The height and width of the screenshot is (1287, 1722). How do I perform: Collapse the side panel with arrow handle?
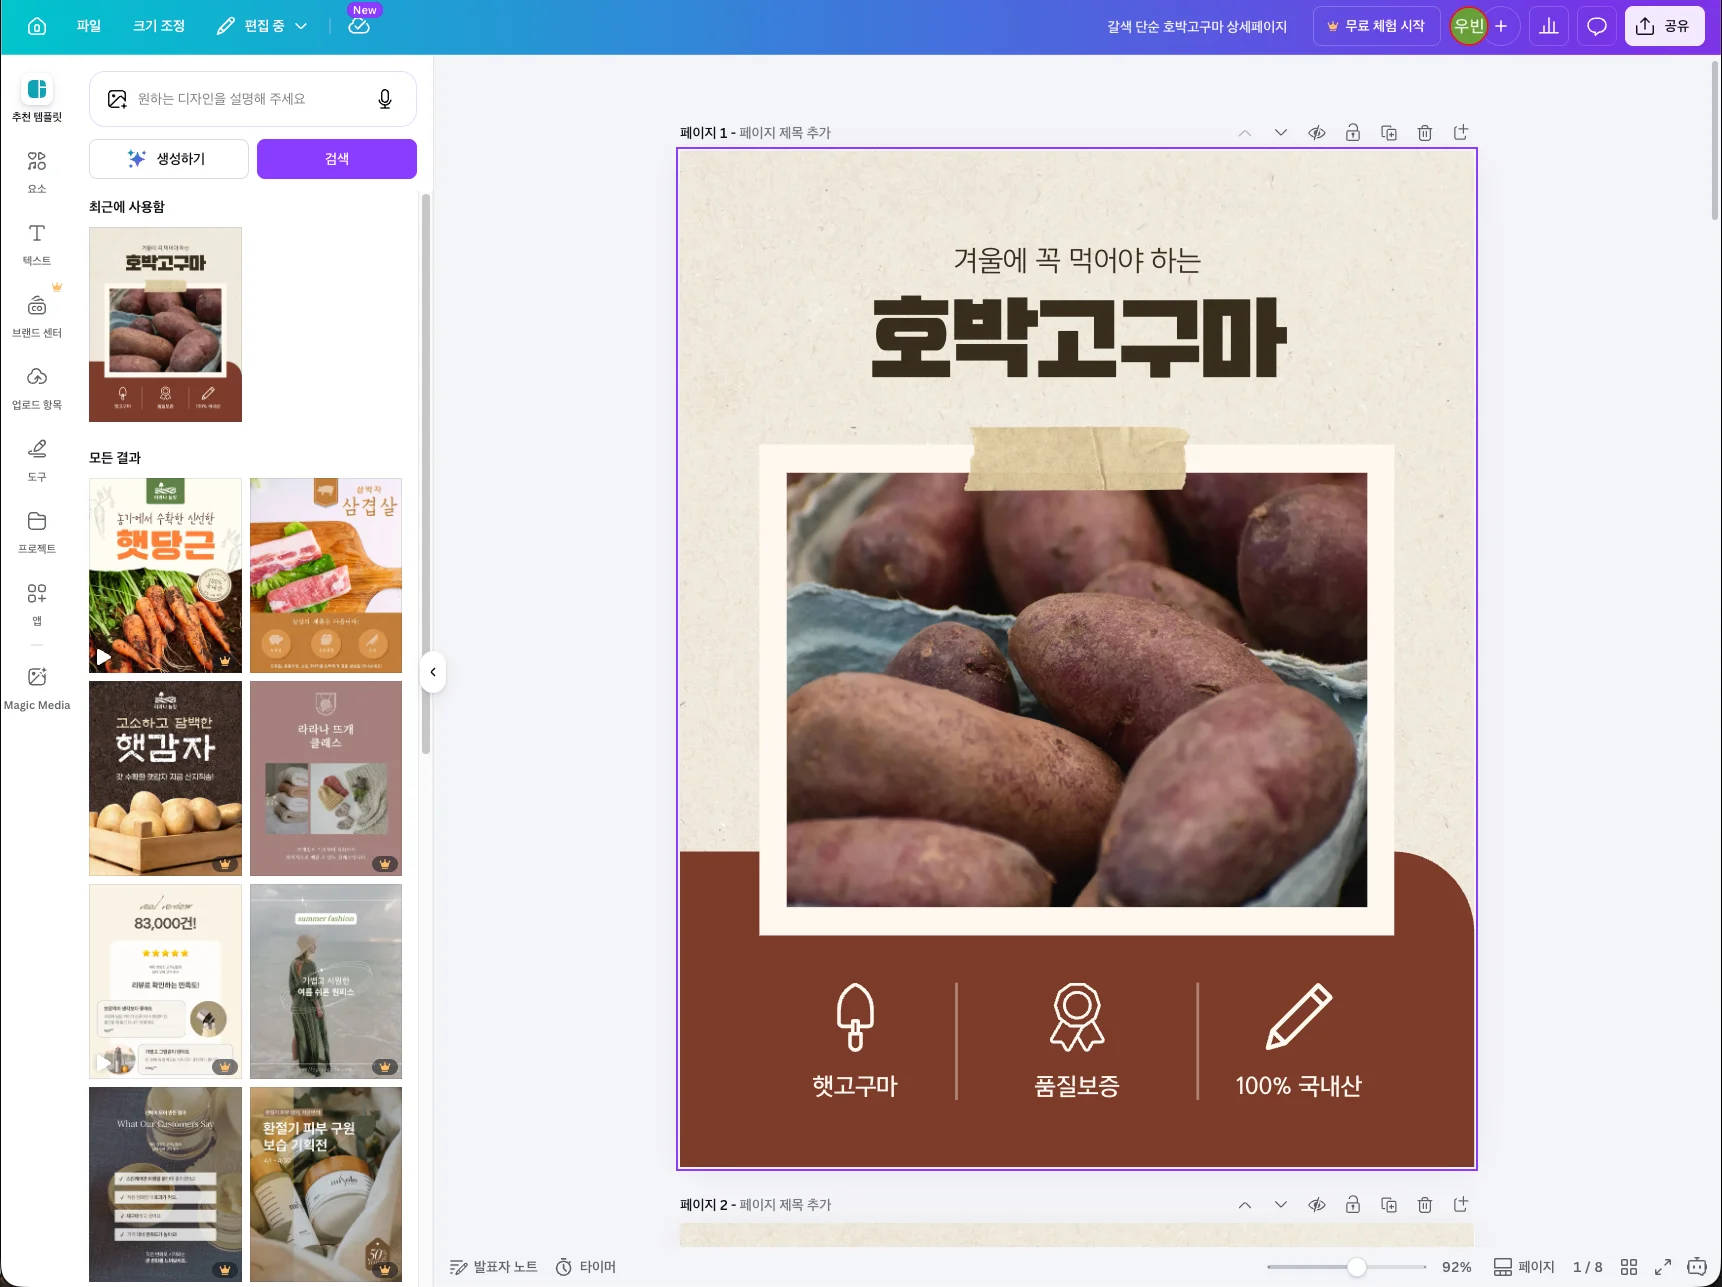pos(433,672)
